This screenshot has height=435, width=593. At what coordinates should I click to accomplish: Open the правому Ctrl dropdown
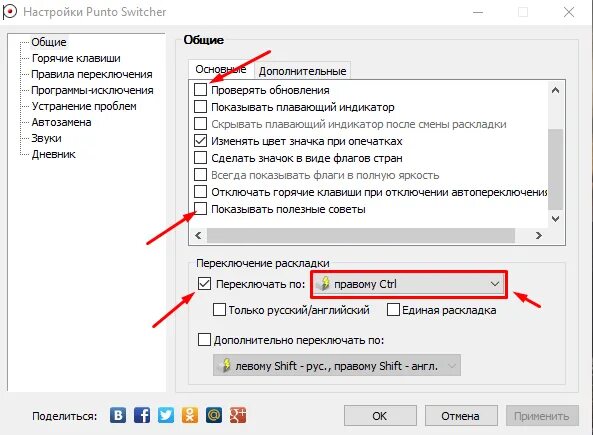click(408, 284)
